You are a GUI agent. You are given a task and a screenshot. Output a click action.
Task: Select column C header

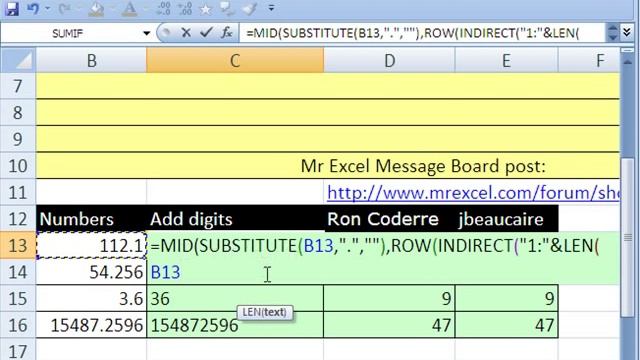coord(235,60)
